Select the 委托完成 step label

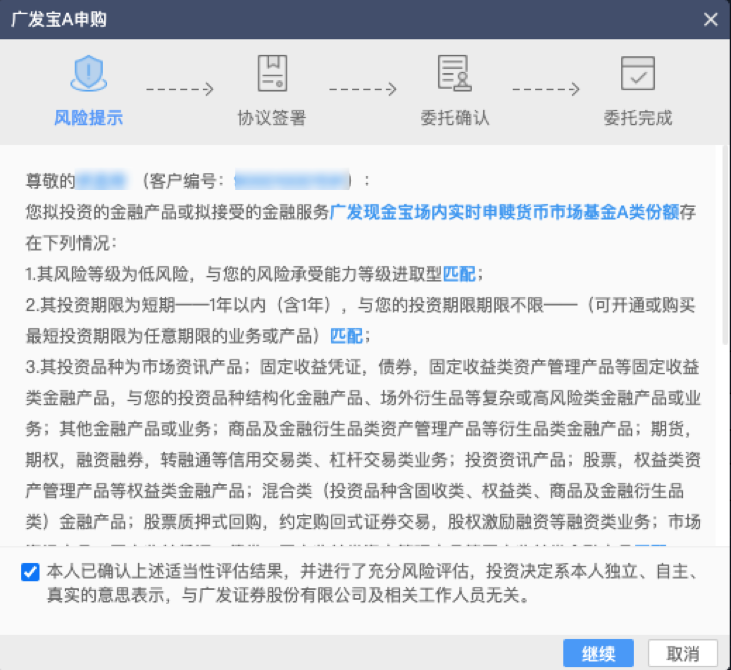click(637, 118)
